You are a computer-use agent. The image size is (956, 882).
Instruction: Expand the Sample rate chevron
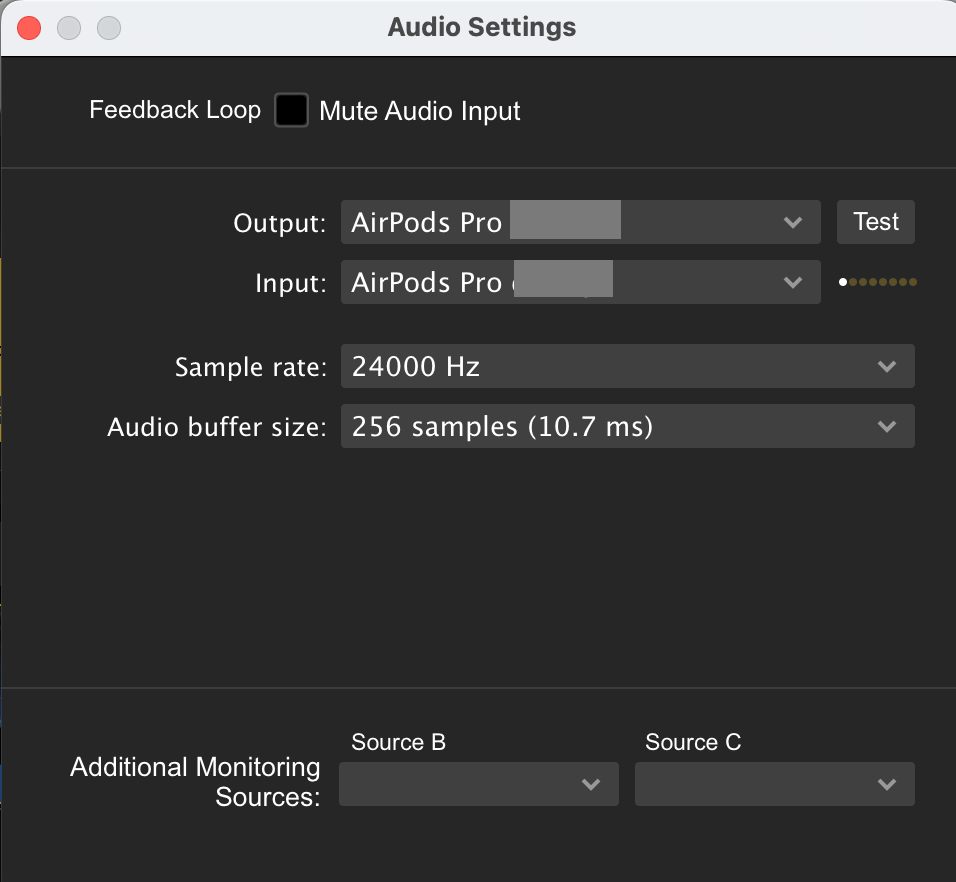[x=886, y=366]
